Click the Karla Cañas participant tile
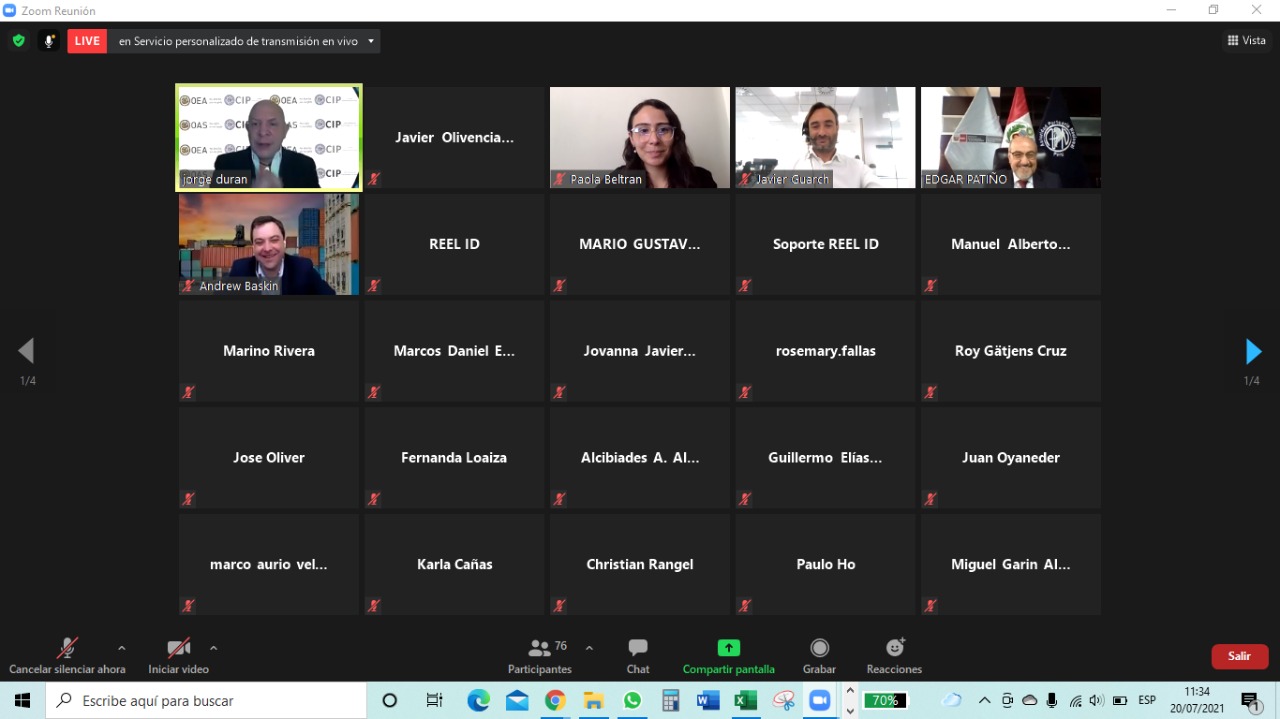Viewport: 1280px width, 719px height. click(x=454, y=564)
